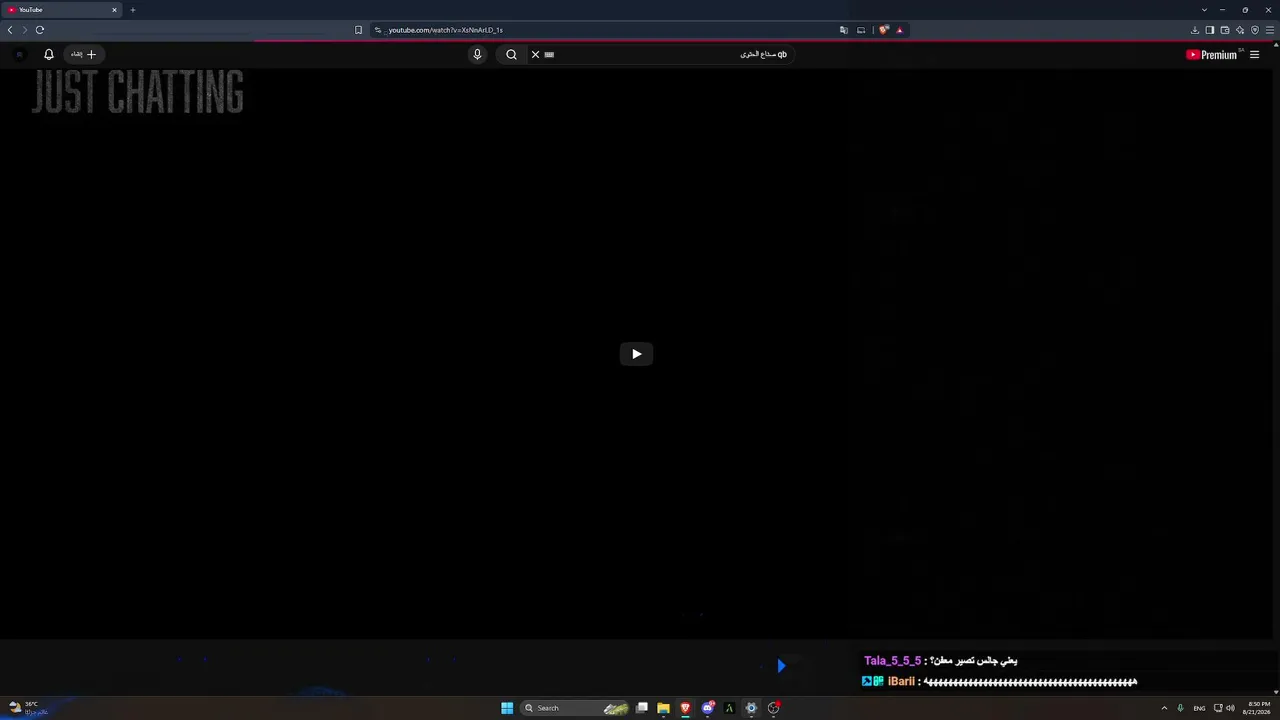Start voice search with microphone icon

(477, 54)
